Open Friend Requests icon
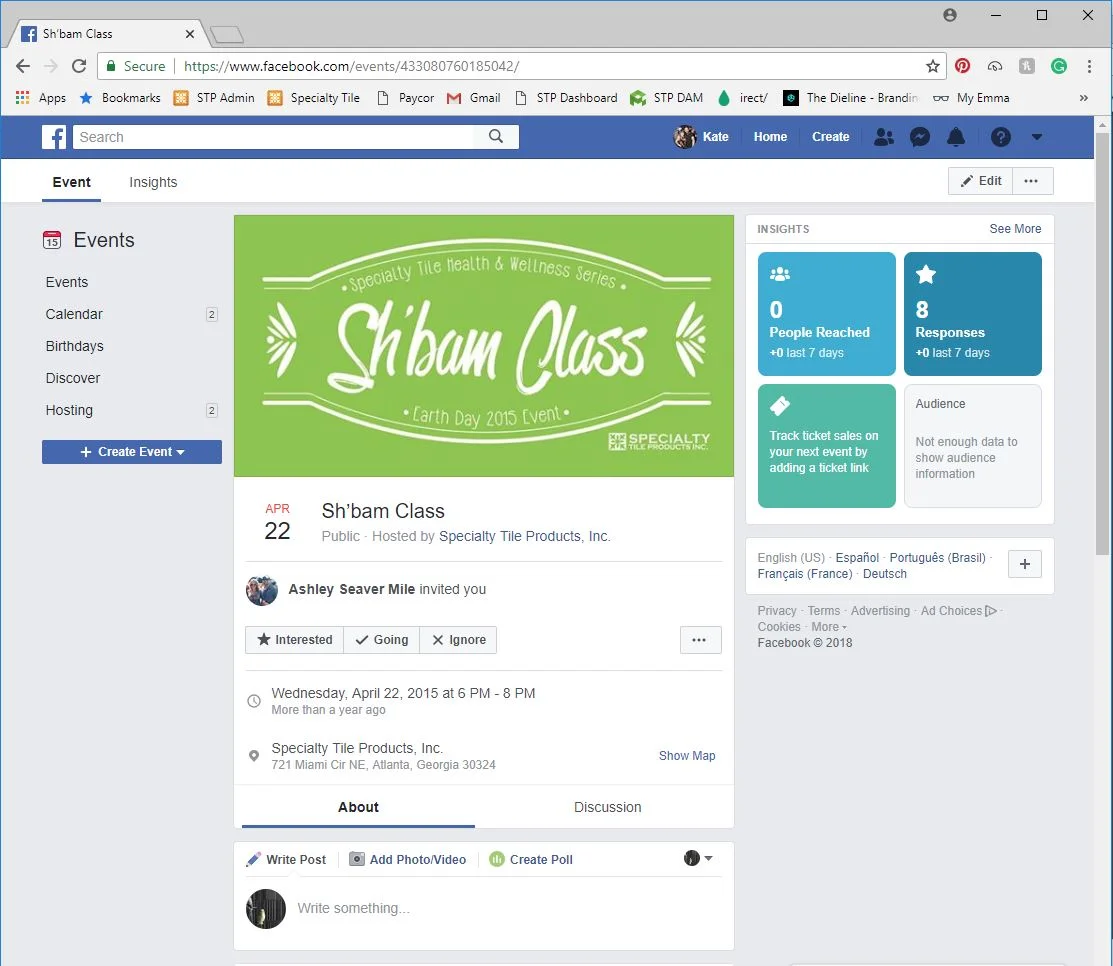Viewport: 1113px width, 966px height. pos(884,137)
